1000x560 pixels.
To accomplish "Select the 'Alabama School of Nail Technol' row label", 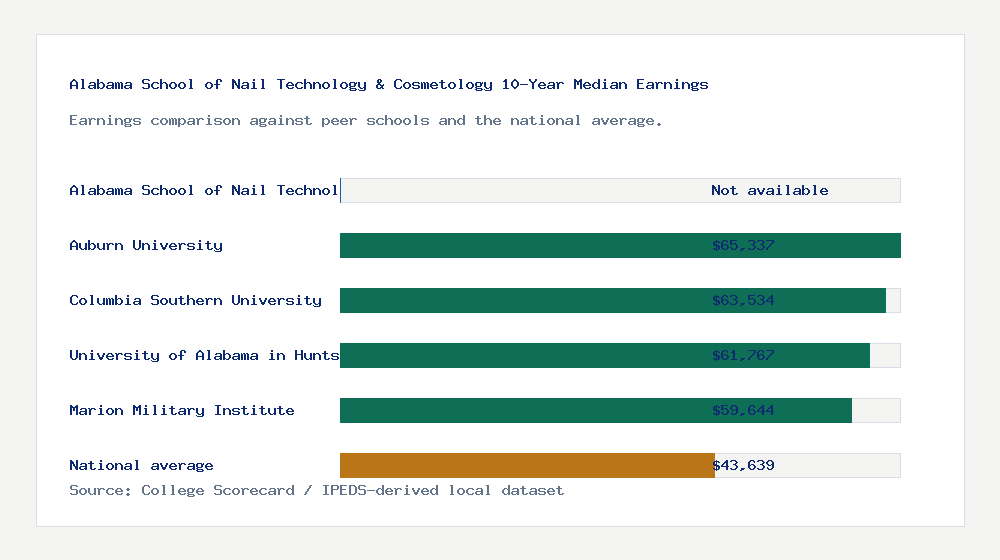I will [203, 190].
